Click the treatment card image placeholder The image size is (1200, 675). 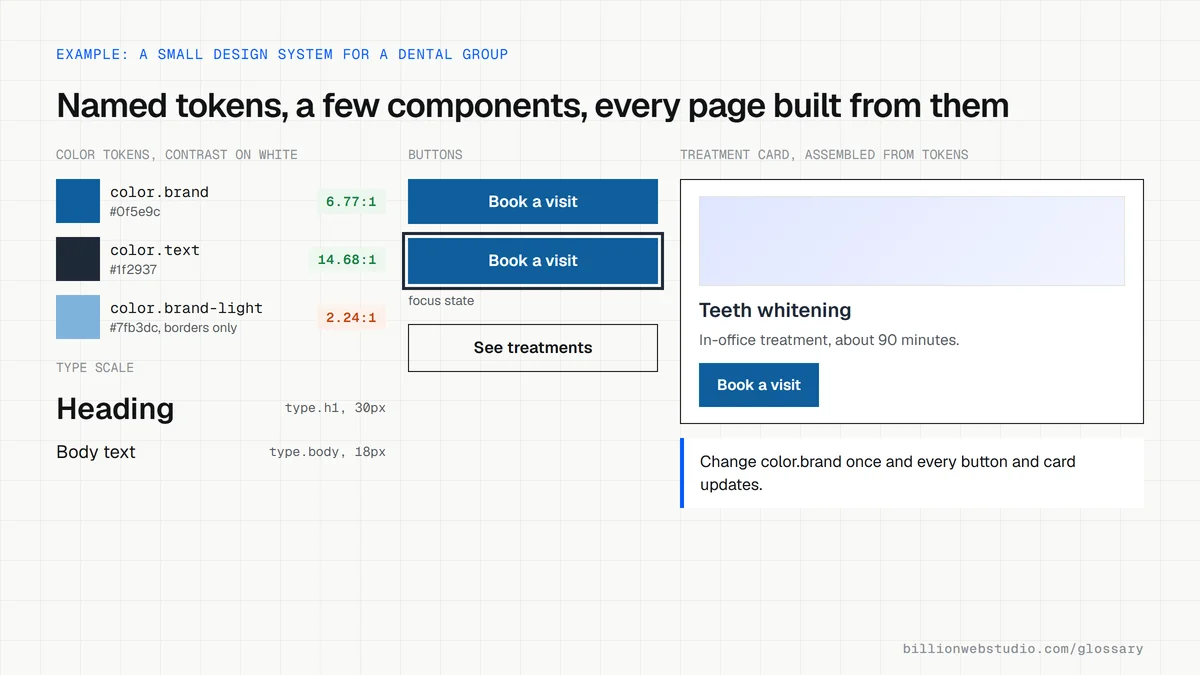click(x=912, y=241)
